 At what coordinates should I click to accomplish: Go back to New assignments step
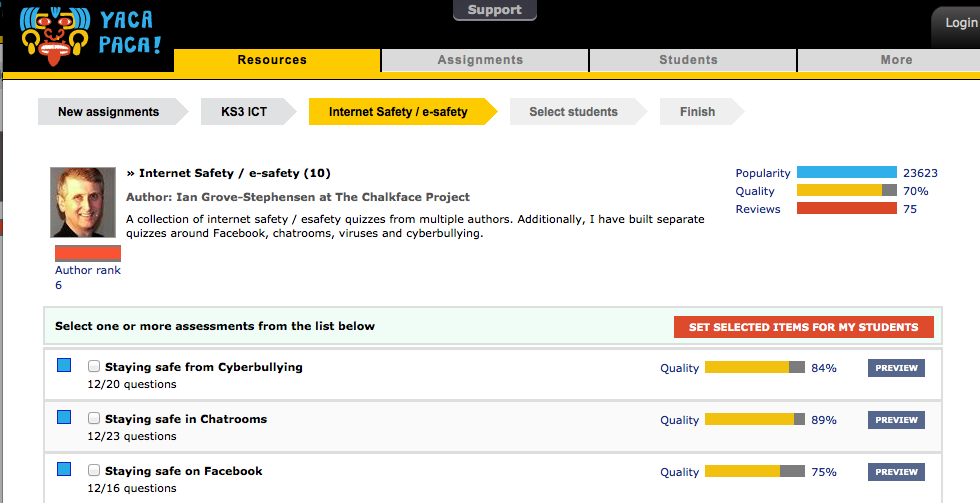tap(108, 112)
